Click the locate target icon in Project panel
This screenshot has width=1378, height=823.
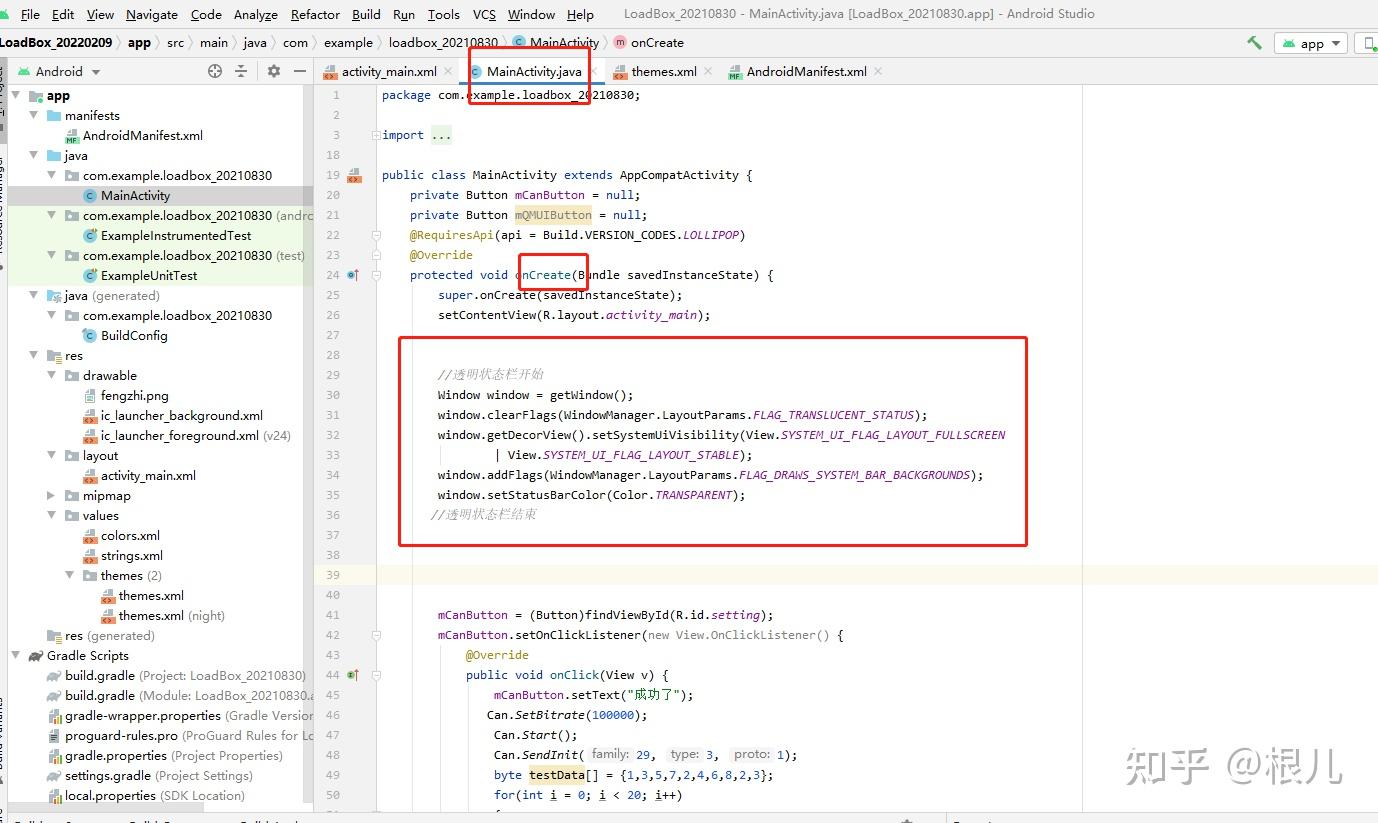pyautogui.click(x=214, y=71)
